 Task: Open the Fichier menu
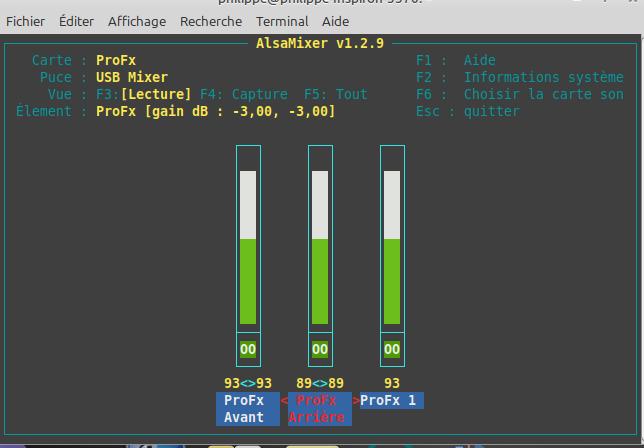25,21
